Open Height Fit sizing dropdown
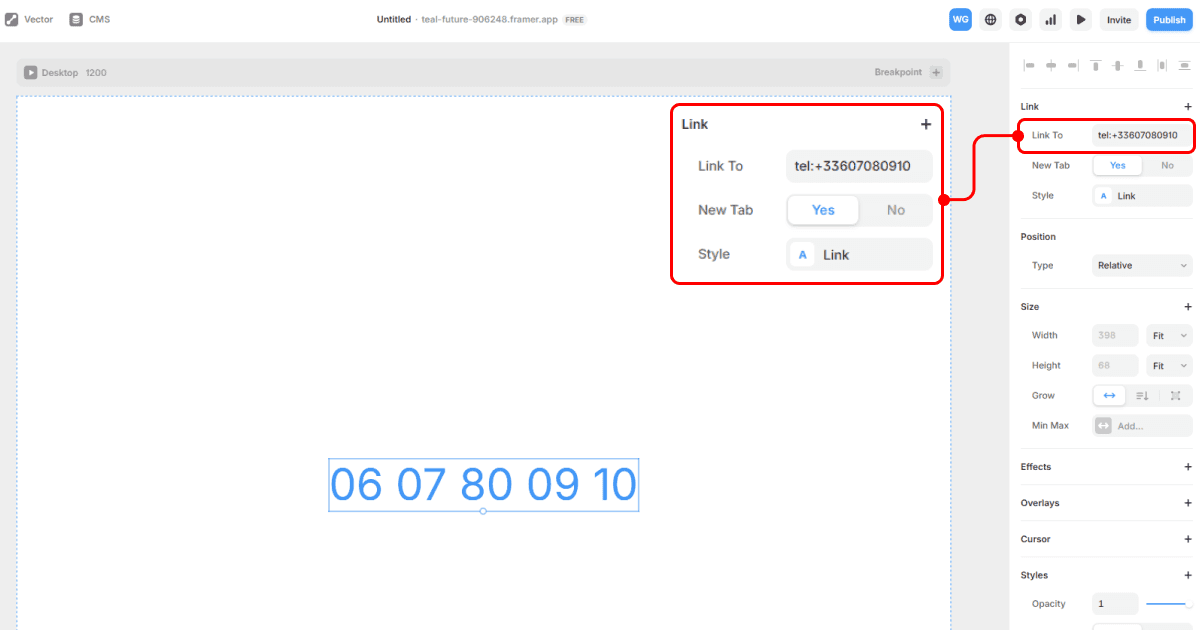This screenshot has height=630, width=1200. click(x=1169, y=365)
